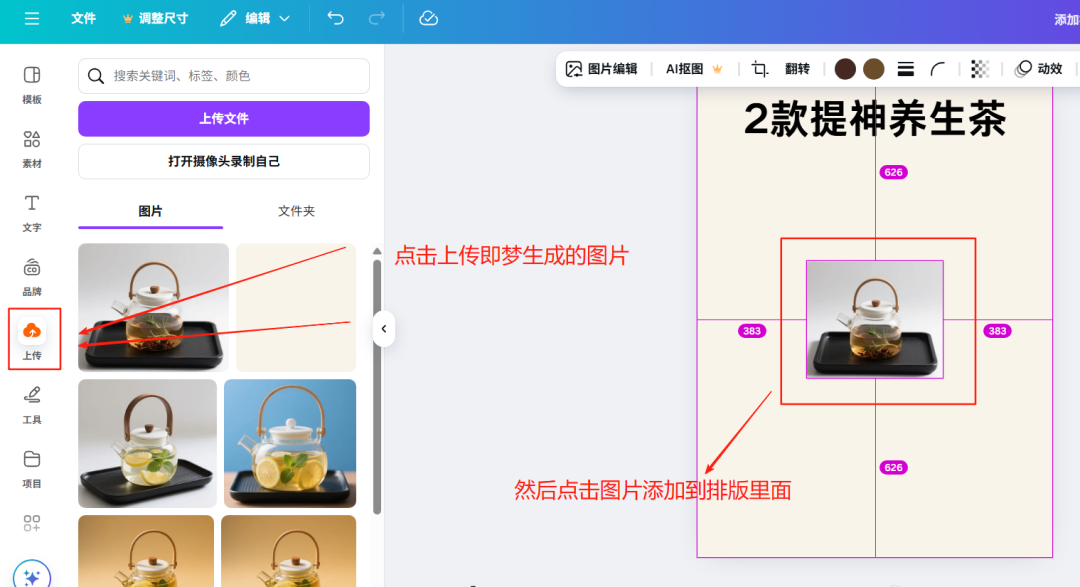Expand the 编辑 dropdown
This screenshot has height=587, width=1080.
[255, 19]
